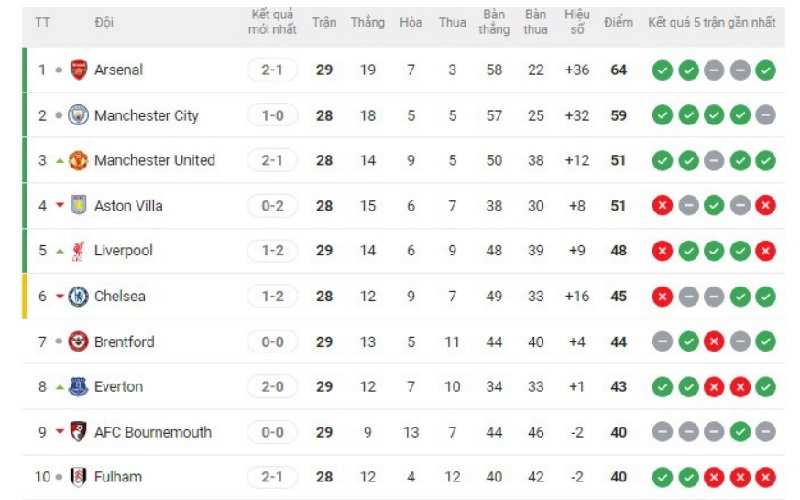Open the Brentford team page link
800x500 pixels.
tap(124, 341)
